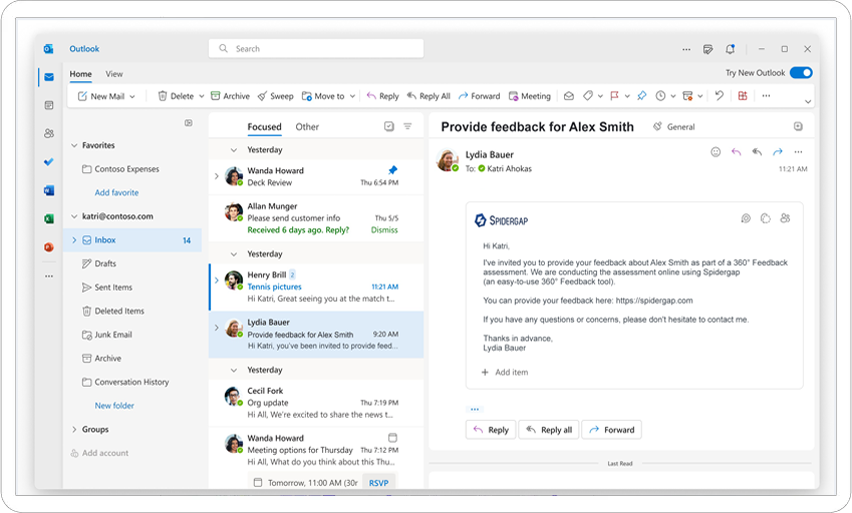The height and width of the screenshot is (513, 852).
Task: Open the red apps grid icon
Action: [x=743, y=96]
